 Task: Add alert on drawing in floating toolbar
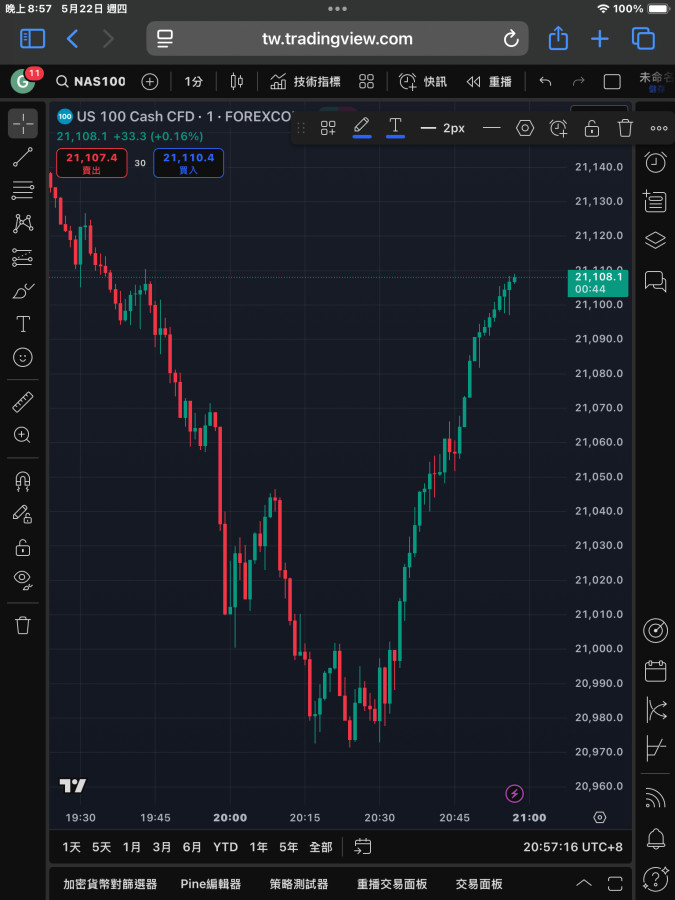tap(558, 128)
